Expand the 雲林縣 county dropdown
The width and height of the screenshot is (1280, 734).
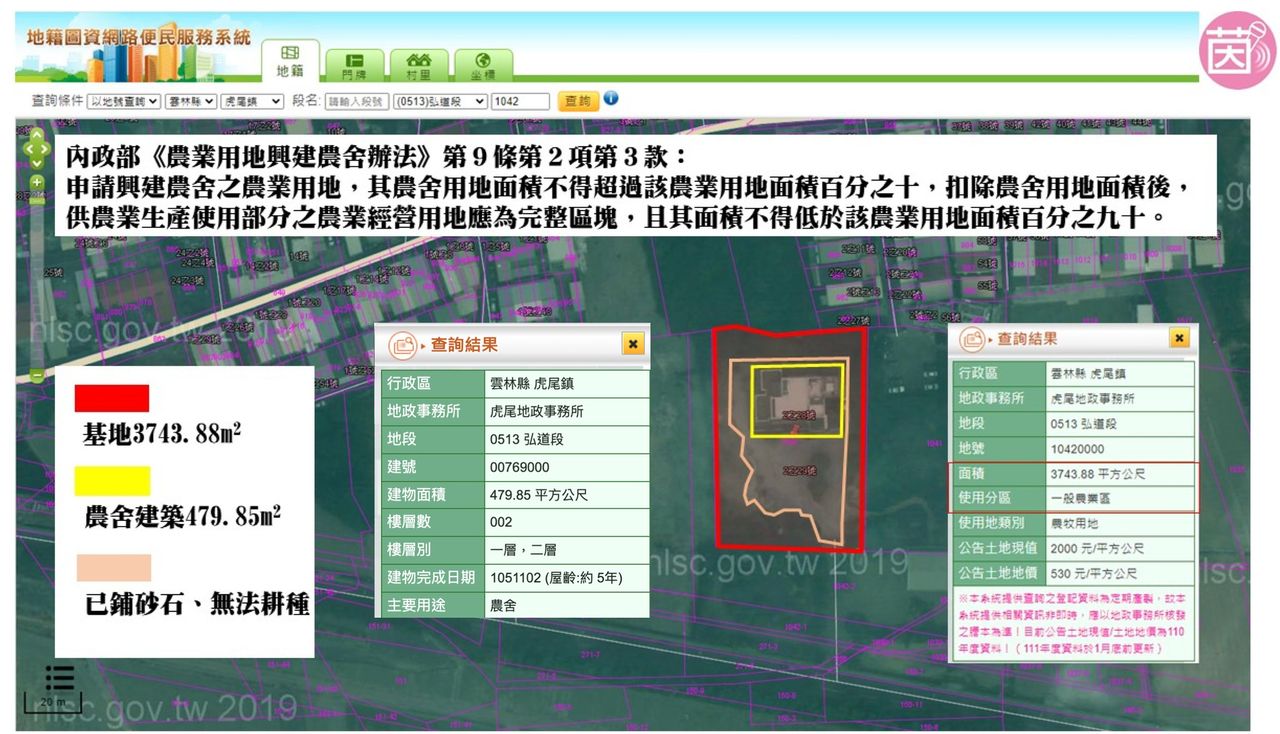tap(189, 101)
